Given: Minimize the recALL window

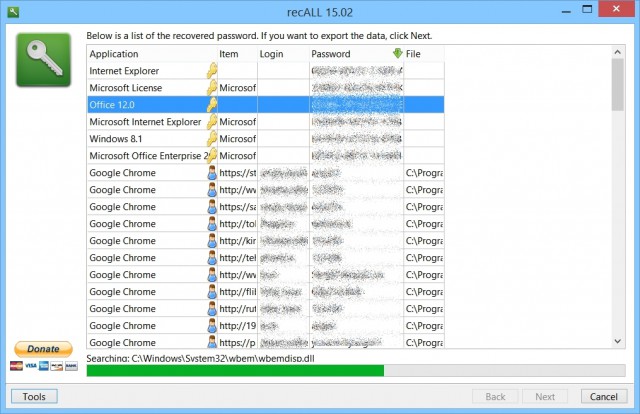Looking at the screenshot, I should coord(566,11).
